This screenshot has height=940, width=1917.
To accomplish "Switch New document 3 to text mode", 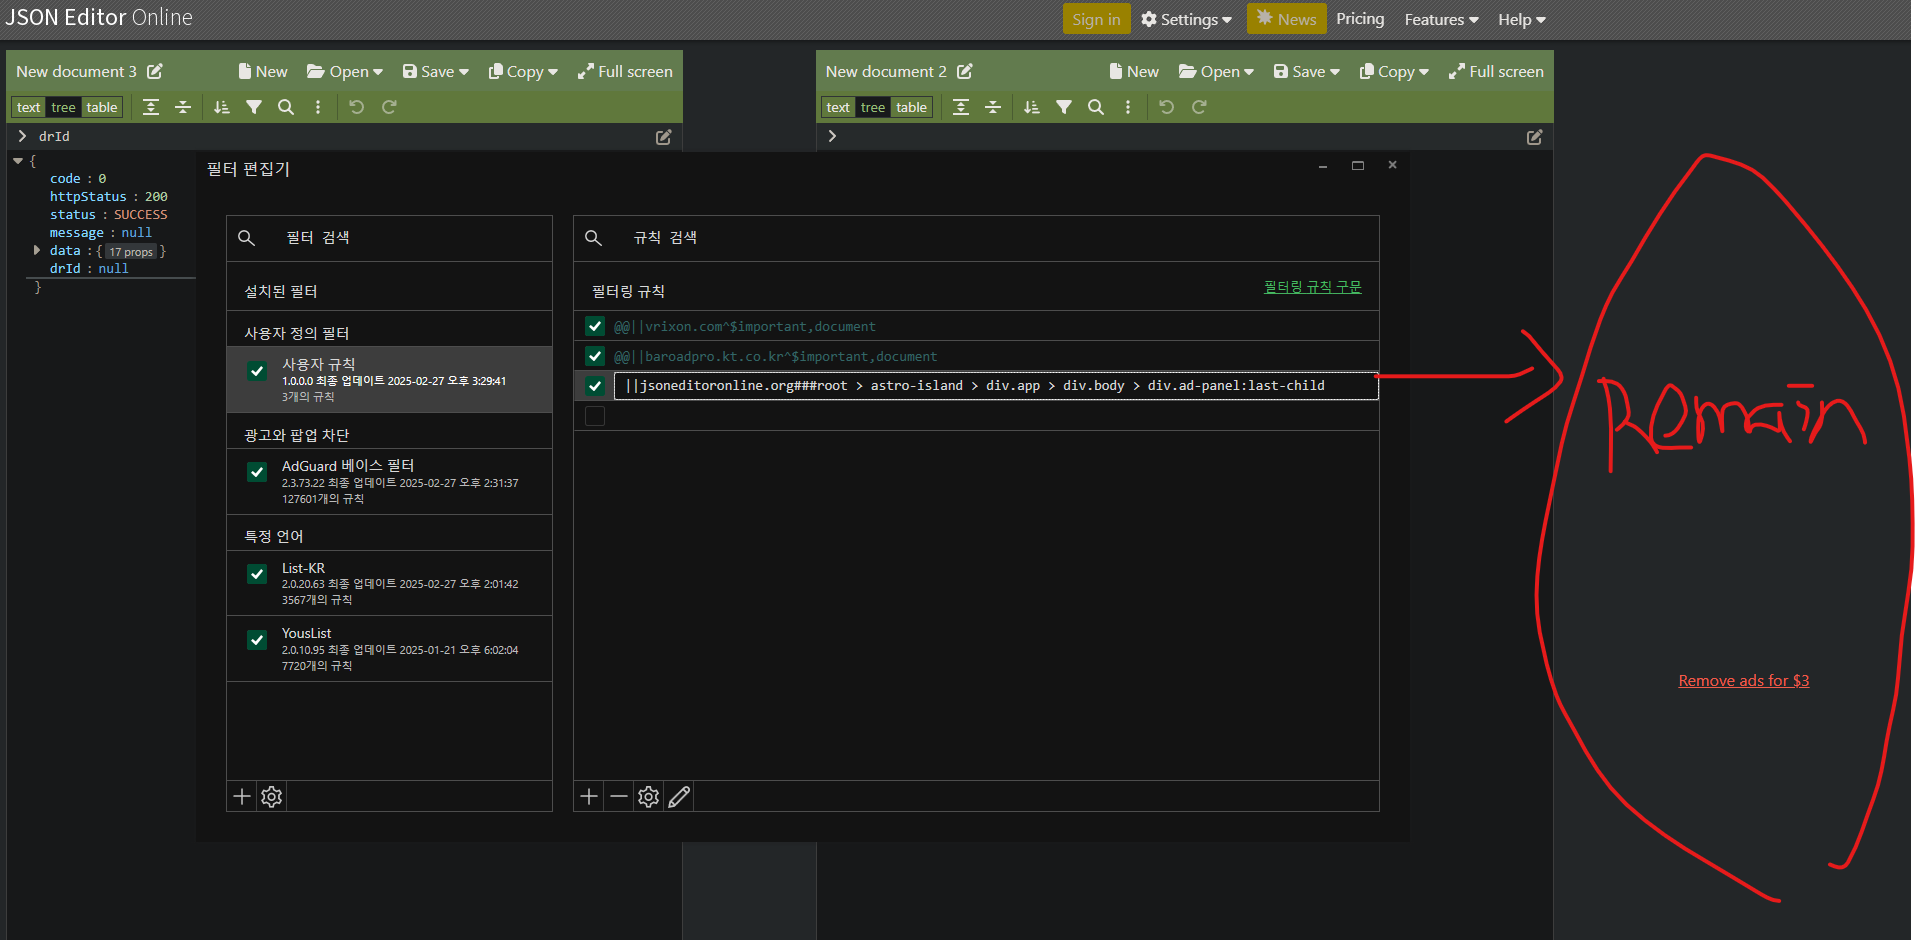I will click(29, 107).
